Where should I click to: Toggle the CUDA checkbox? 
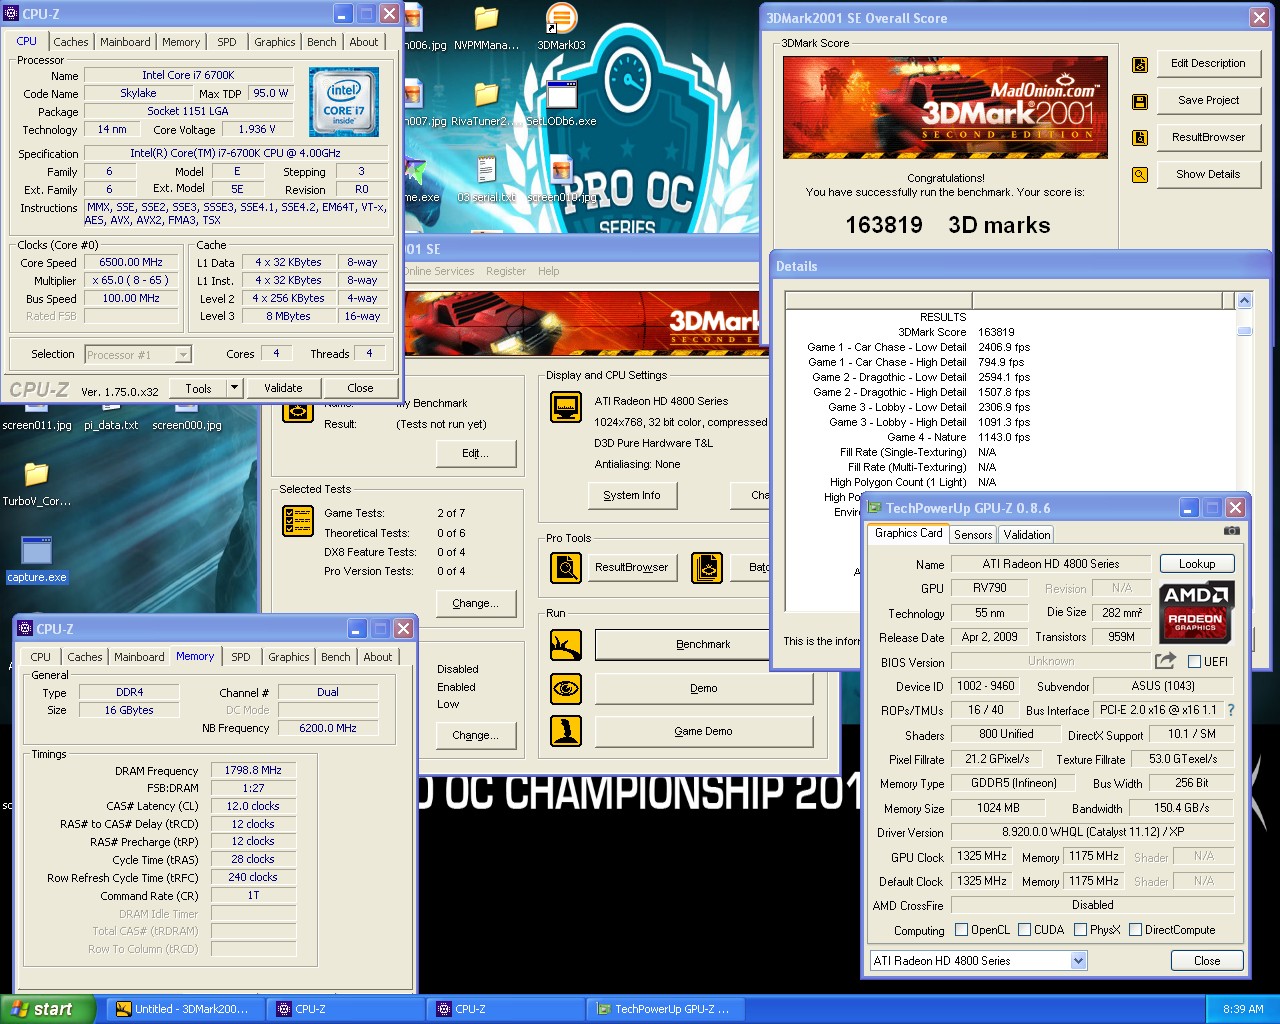click(1025, 930)
